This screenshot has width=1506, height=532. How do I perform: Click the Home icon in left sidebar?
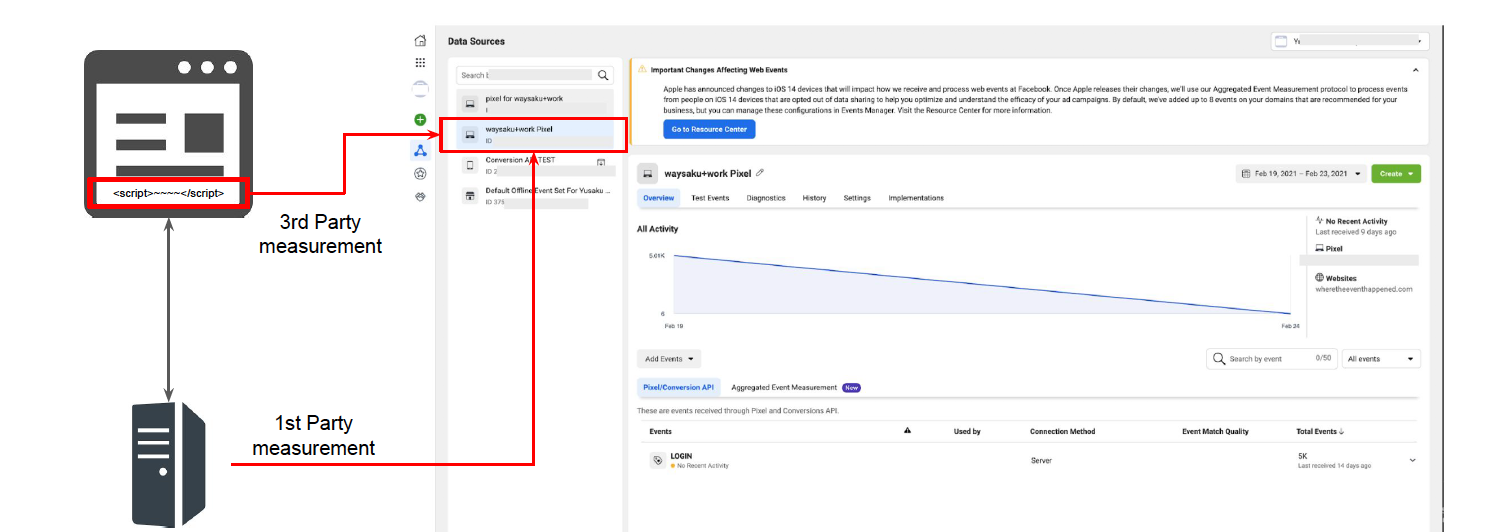420,41
